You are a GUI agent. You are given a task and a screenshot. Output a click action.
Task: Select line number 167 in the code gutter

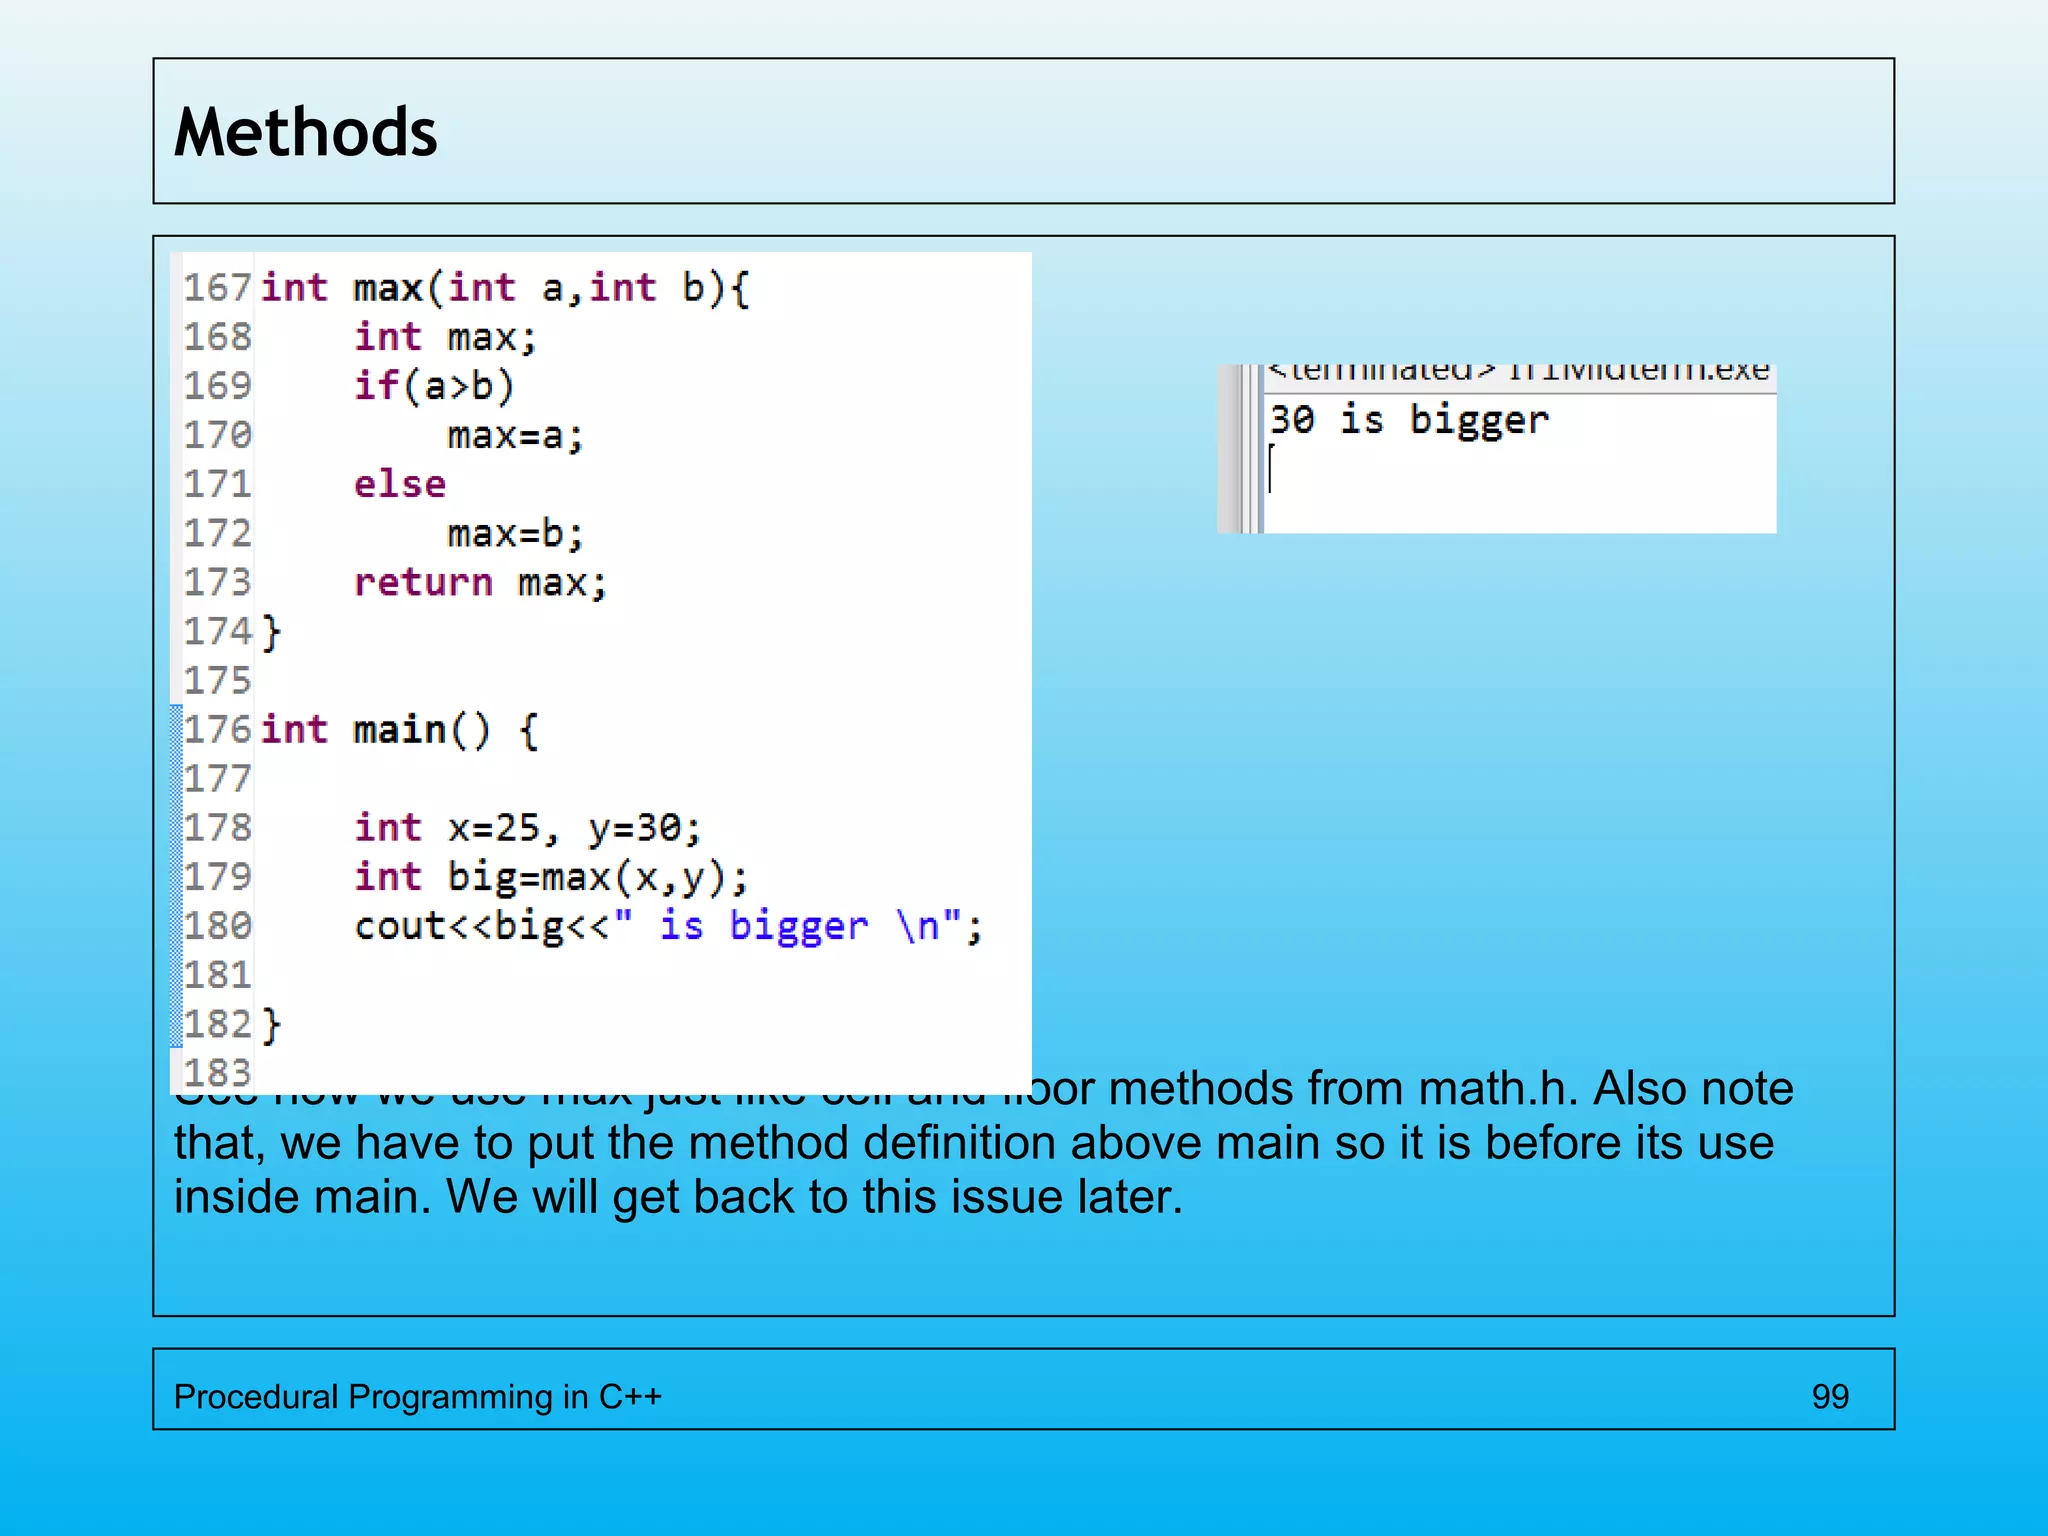pyautogui.click(x=217, y=288)
